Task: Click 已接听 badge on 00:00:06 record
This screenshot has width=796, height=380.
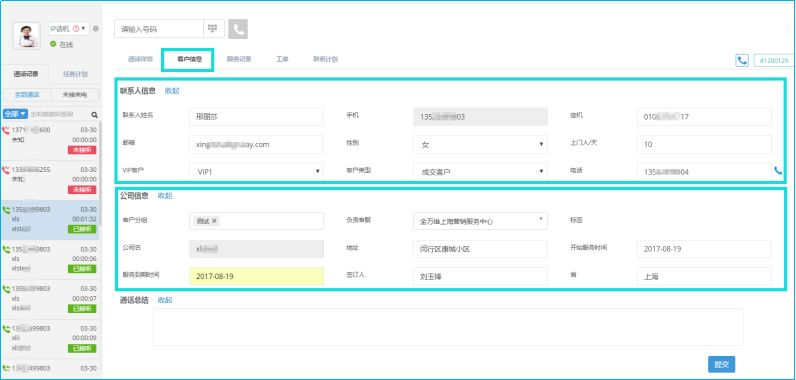Action: coord(82,269)
